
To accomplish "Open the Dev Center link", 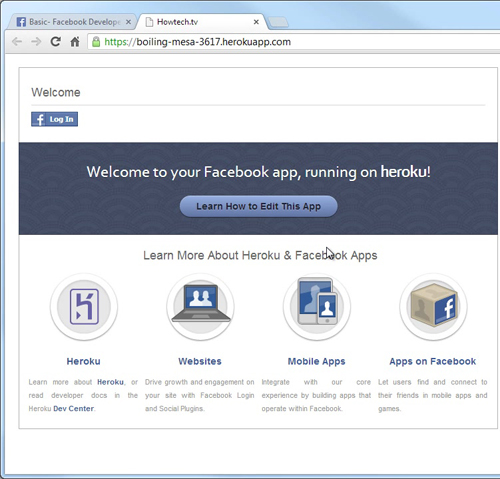I will (x=74, y=409).
